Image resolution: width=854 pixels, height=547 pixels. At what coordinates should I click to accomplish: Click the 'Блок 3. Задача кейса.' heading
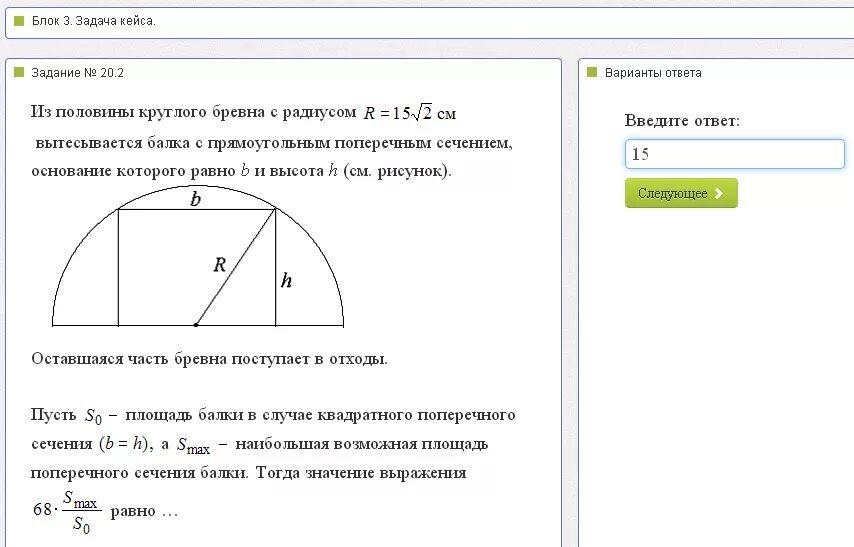pos(94,21)
